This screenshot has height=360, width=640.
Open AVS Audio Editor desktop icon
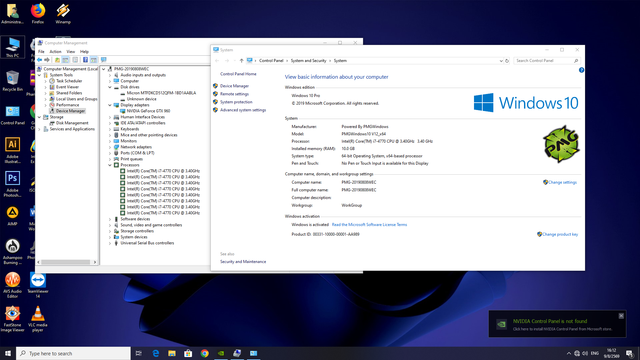point(12,285)
